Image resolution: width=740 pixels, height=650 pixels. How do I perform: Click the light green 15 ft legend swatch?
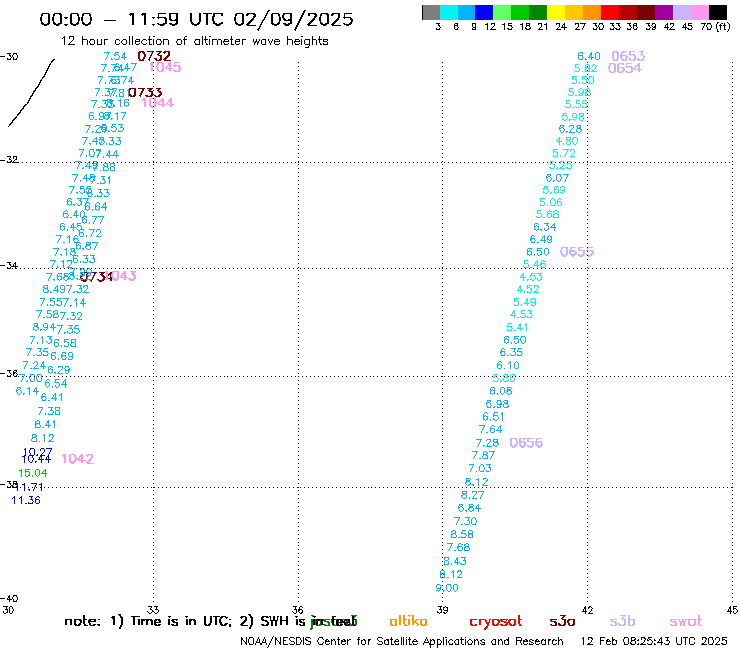coord(502,12)
